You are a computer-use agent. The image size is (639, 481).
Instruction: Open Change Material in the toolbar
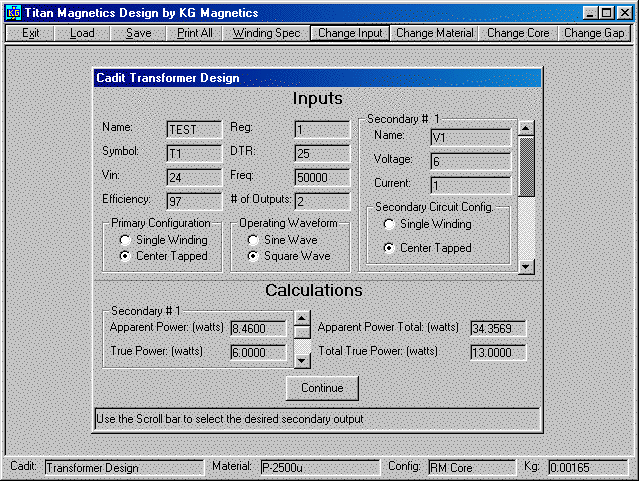coord(434,33)
